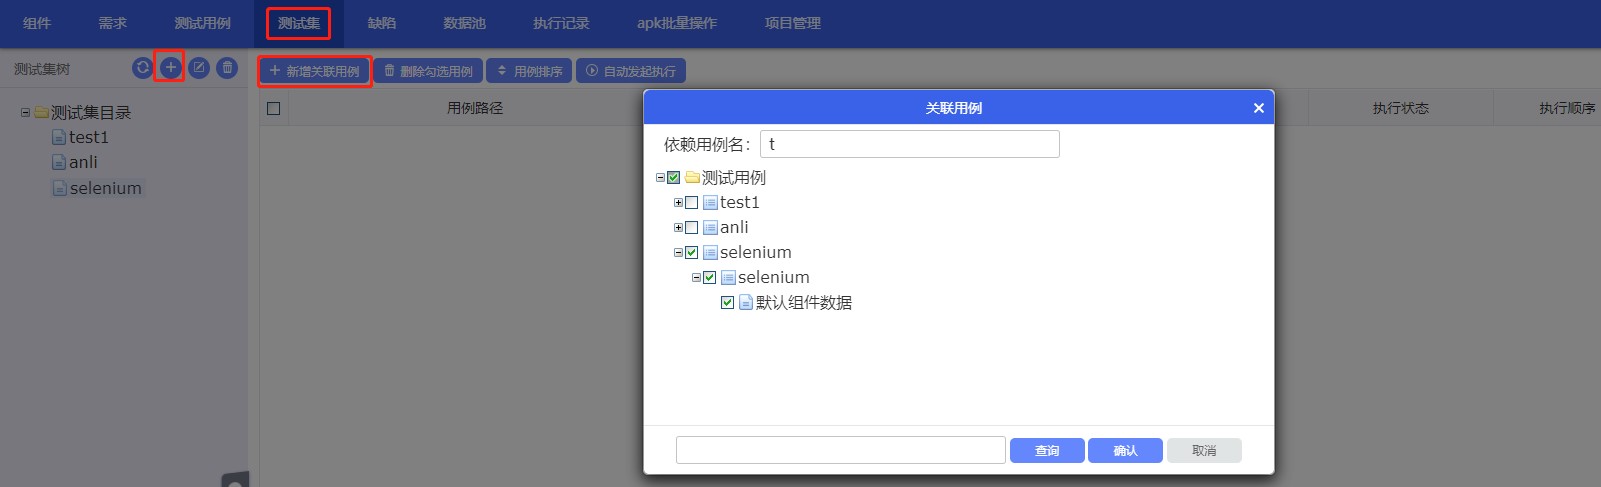Open the 需求 tab
This screenshot has height=487, width=1601.
pyautogui.click(x=112, y=23)
